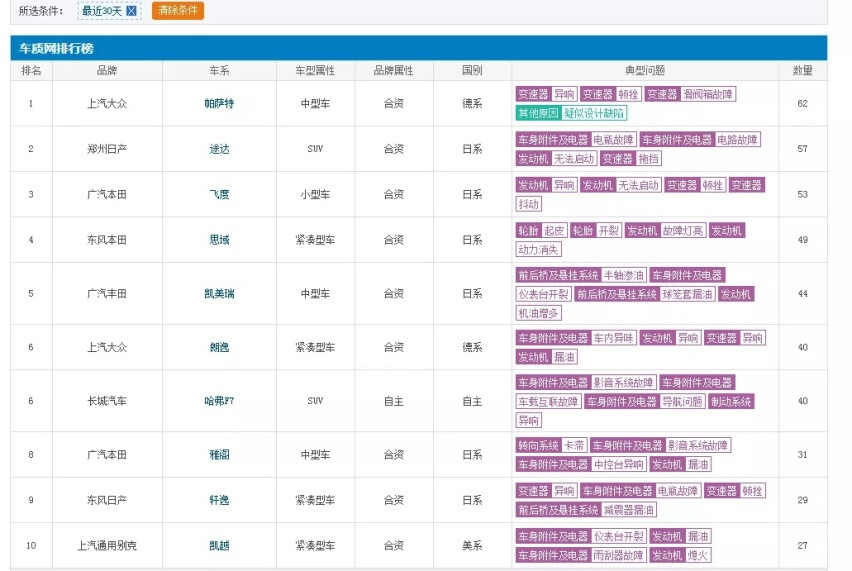
Task: Click the 清除条件 button
Action: (x=178, y=10)
